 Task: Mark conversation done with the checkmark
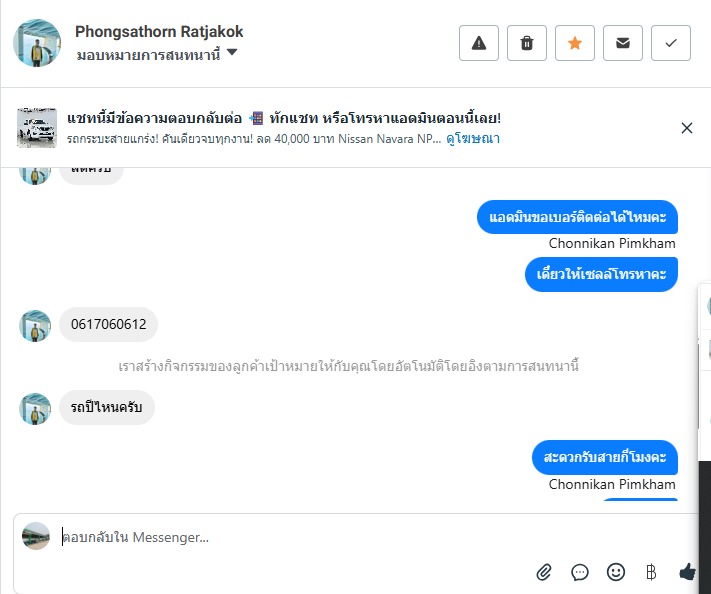(x=671, y=43)
